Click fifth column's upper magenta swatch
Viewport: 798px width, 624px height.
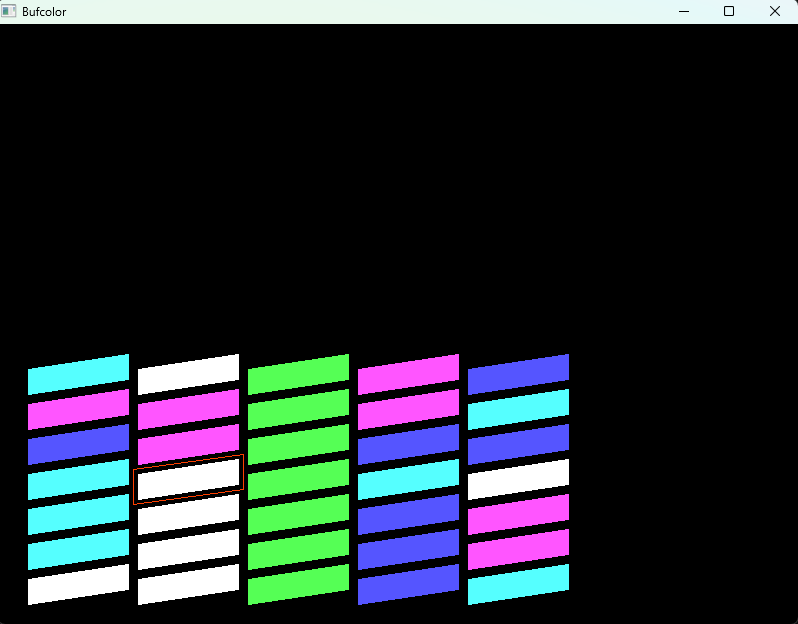point(518,515)
